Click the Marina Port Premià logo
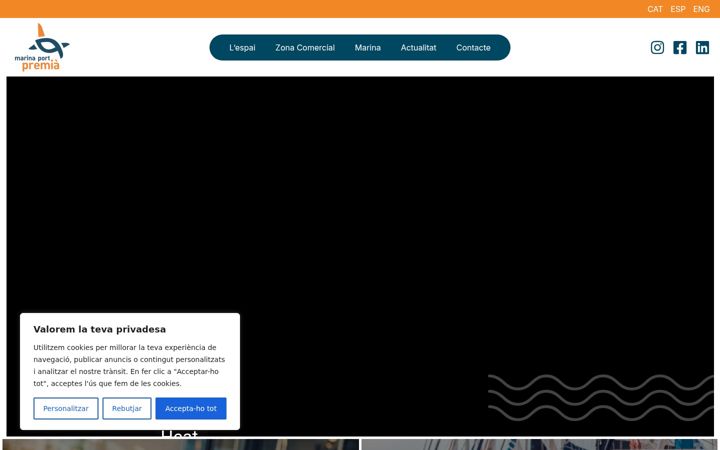The width and height of the screenshot is (720, 450). 41,47
